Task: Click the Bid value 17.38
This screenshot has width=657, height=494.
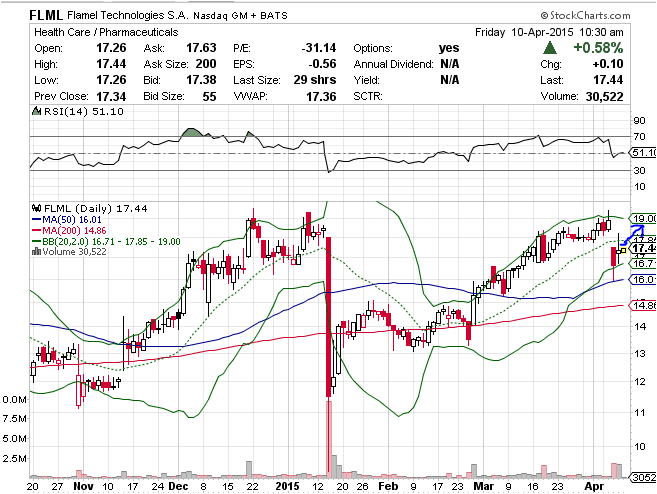Action: 201,80
